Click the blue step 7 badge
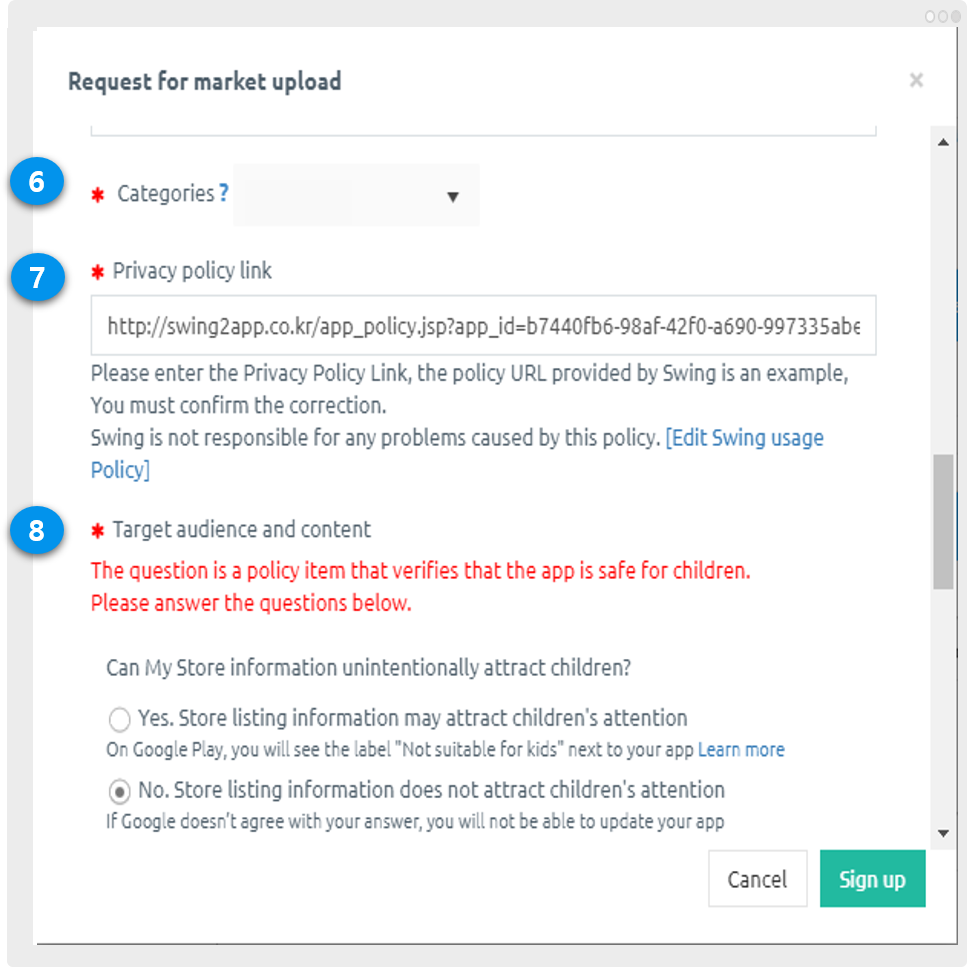This screenshot has width=967, height=967. point(36,277)
